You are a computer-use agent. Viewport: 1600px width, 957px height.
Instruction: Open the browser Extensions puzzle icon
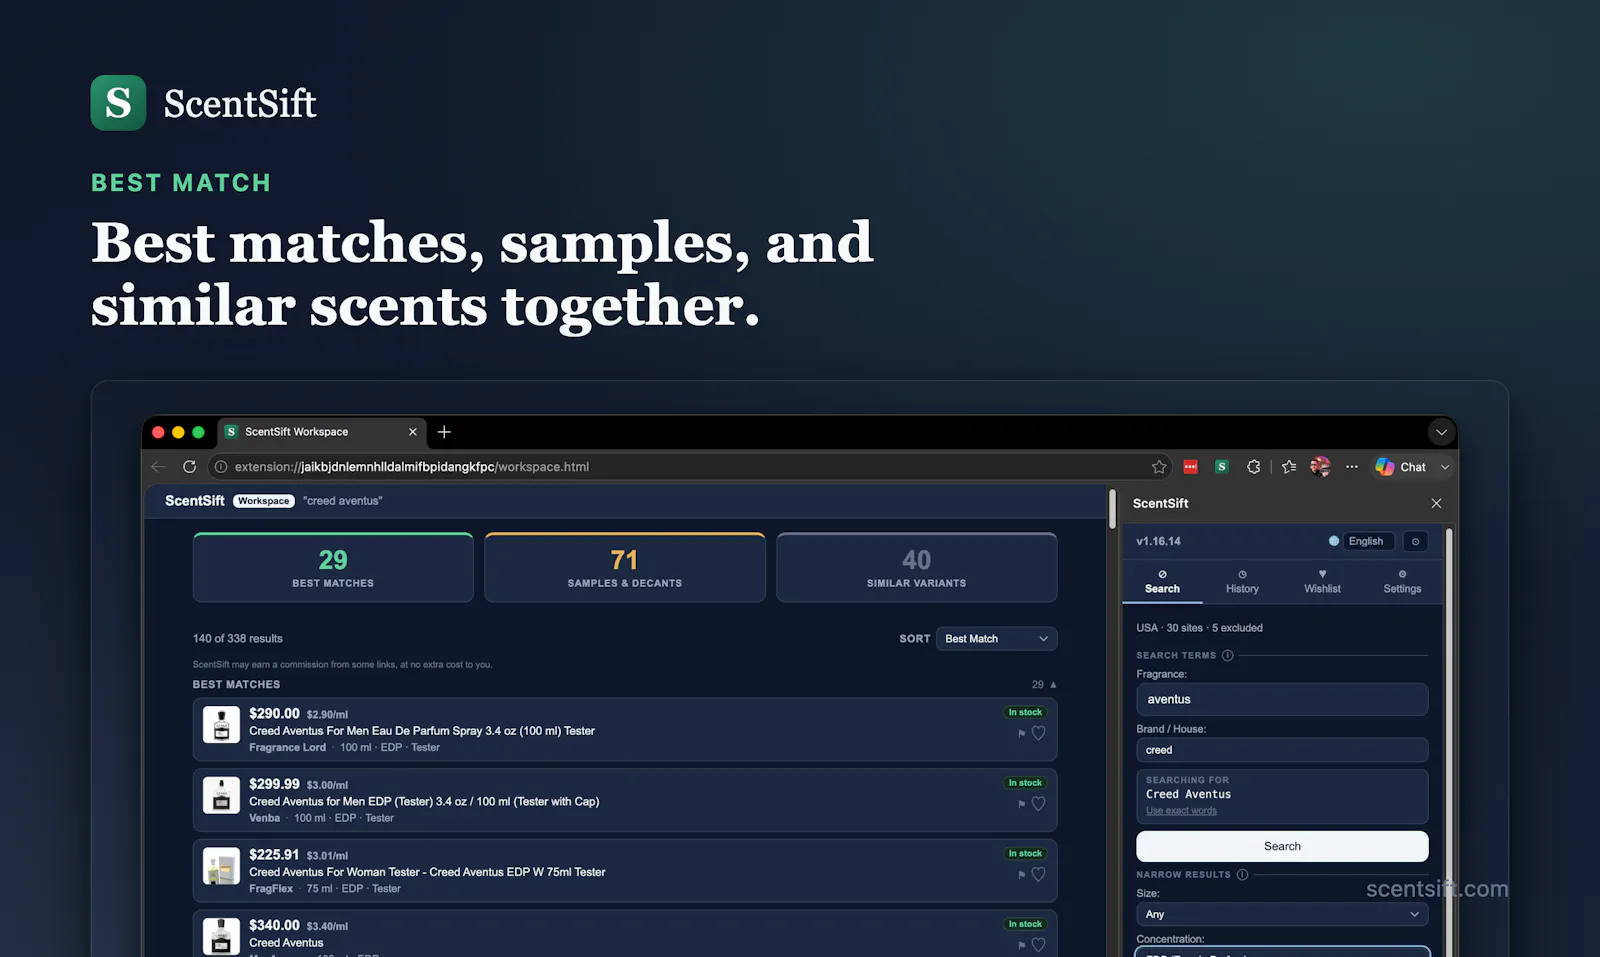point(1253,467)
